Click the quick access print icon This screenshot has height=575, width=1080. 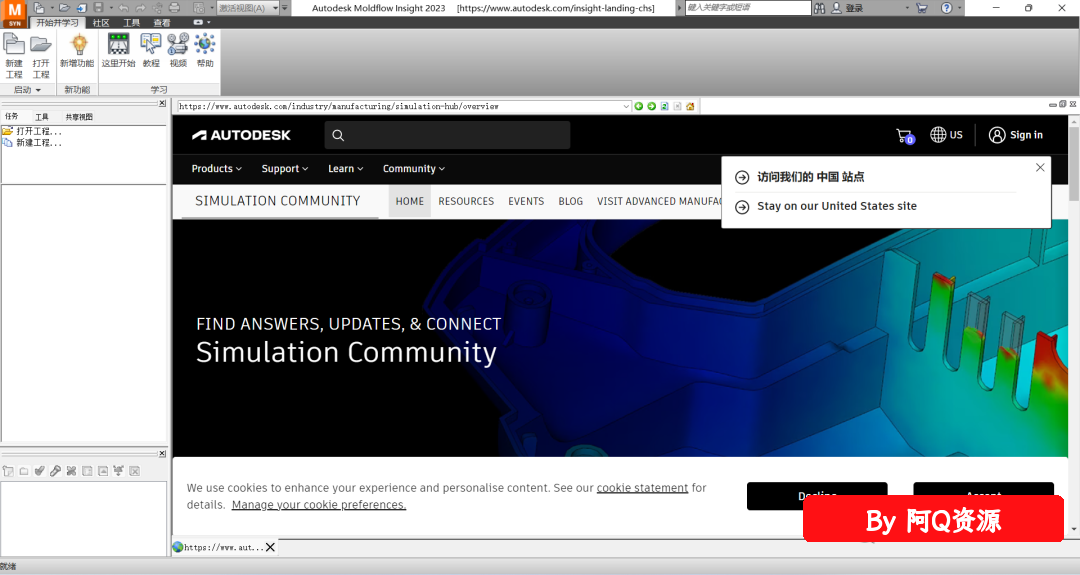click(x=174, y=8)
